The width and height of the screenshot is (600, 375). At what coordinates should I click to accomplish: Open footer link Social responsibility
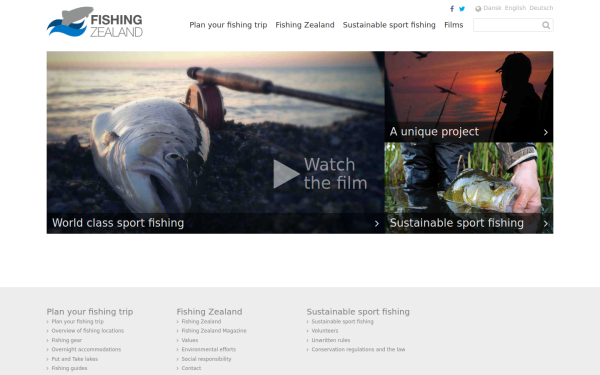coord(206,359)
